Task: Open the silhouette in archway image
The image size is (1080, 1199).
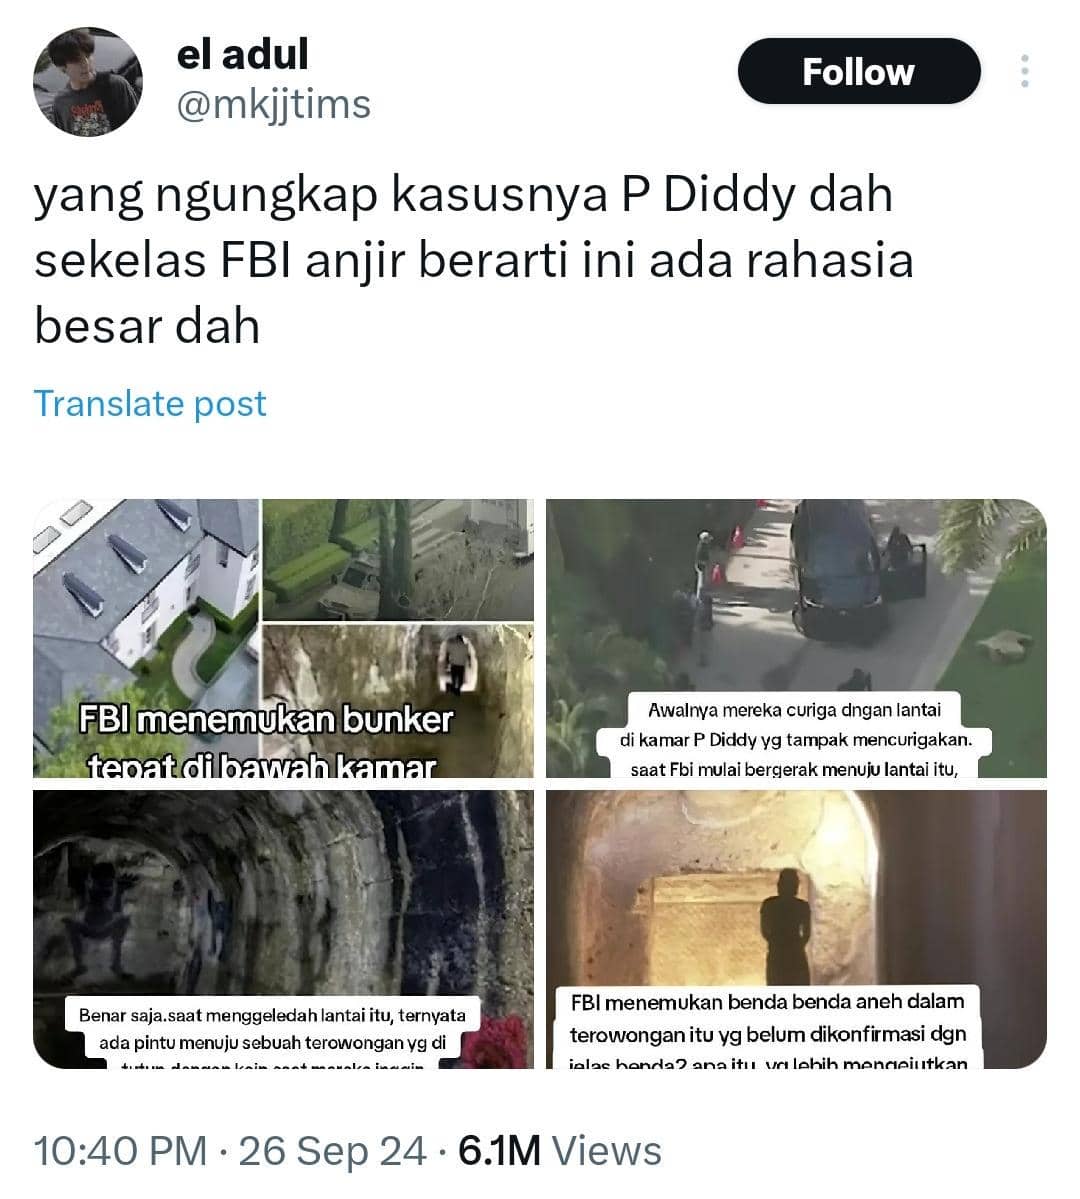Action: [796, 929]
